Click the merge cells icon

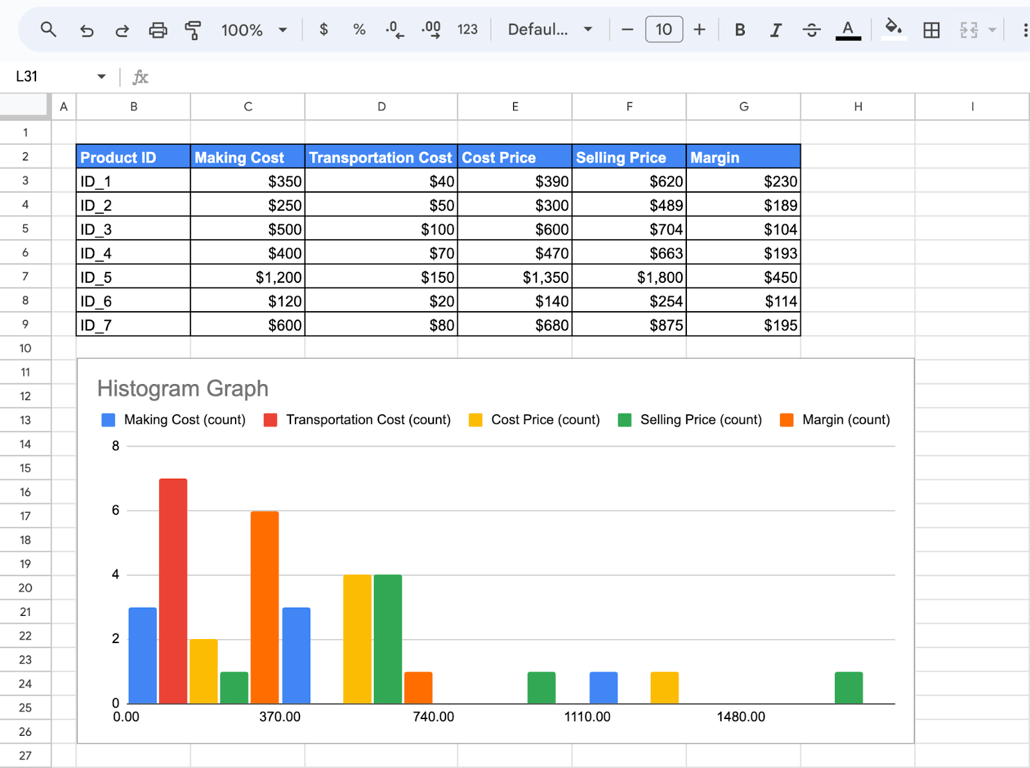click(968, 30)
